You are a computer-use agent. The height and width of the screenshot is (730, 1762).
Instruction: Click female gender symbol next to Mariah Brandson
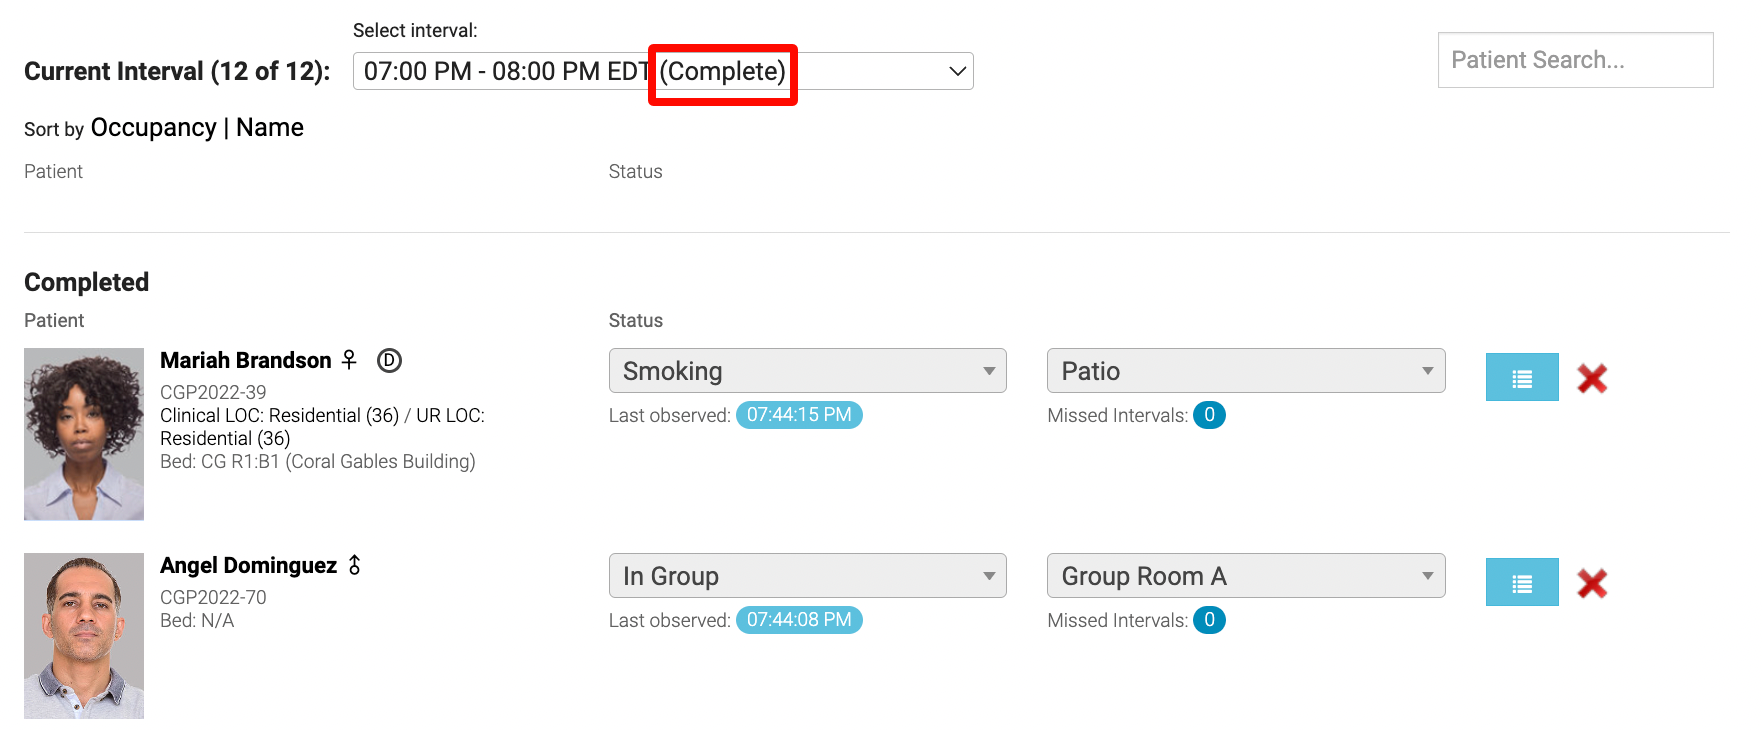[349, 360]
